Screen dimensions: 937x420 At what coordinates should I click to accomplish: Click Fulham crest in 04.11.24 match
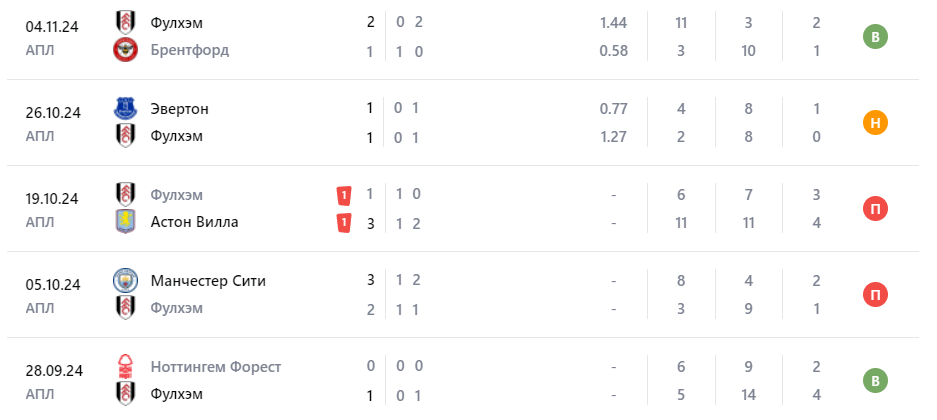[x=125, y=22]
